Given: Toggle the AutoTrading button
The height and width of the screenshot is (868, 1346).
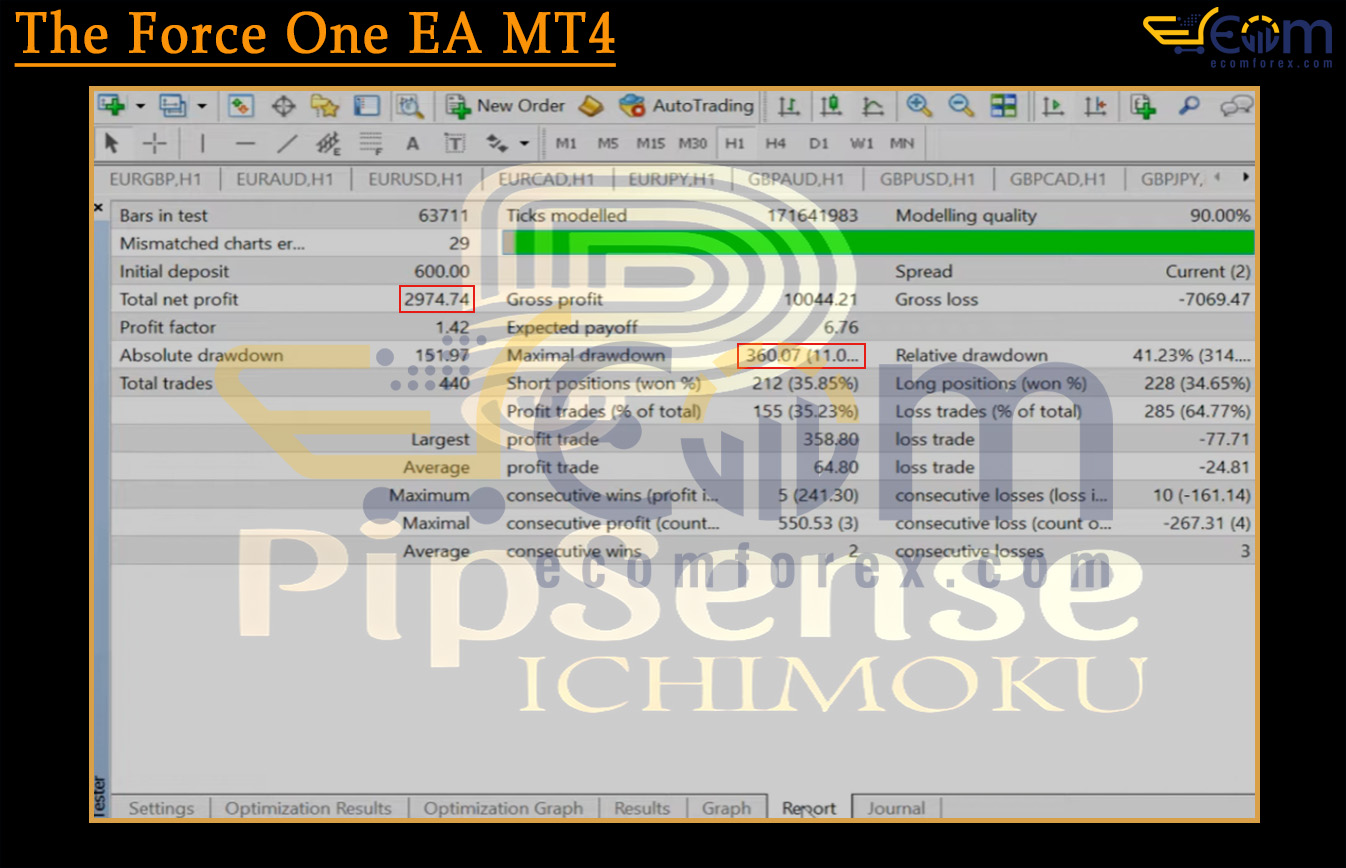Looking at the screenshot, I should coord(687,106).
